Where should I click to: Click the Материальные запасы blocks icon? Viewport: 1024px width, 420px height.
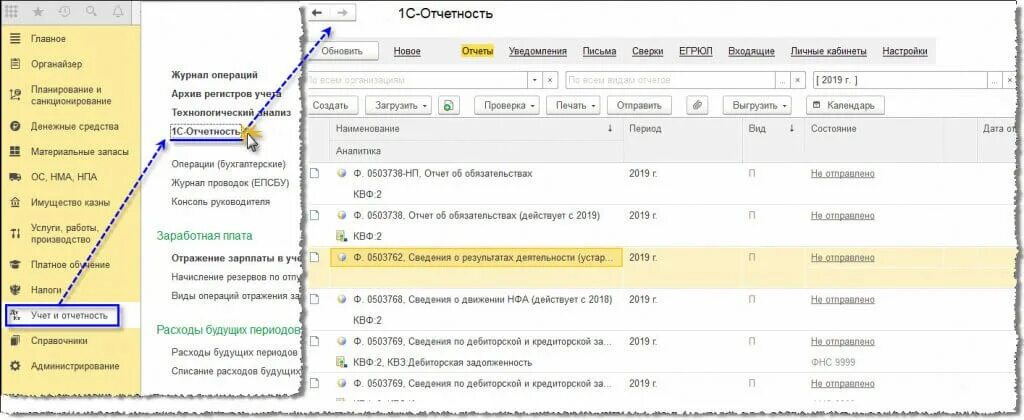tap(15, 152)
